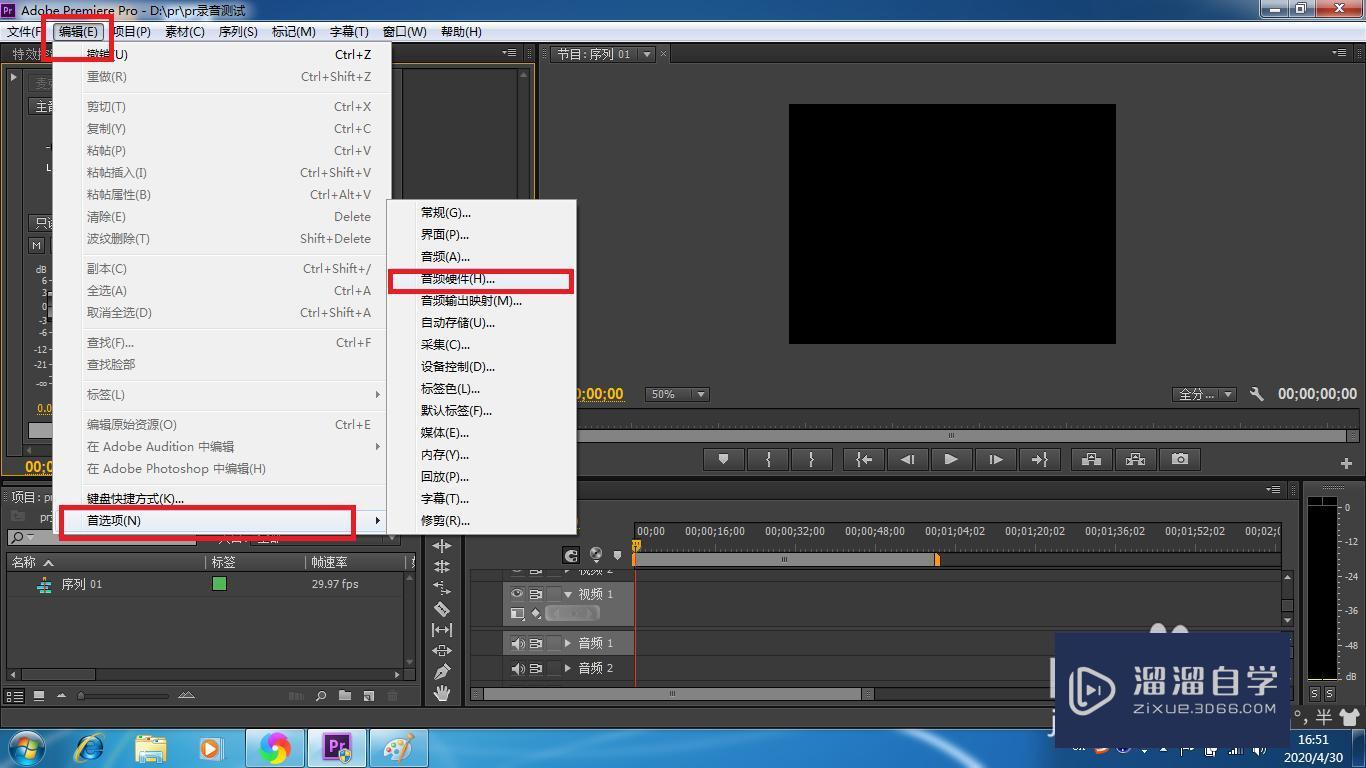Image resolution: width=1366 pixels, height=768 pixels.
Task: Expand the 音频 1 track
Action: [x=568, y=643]
